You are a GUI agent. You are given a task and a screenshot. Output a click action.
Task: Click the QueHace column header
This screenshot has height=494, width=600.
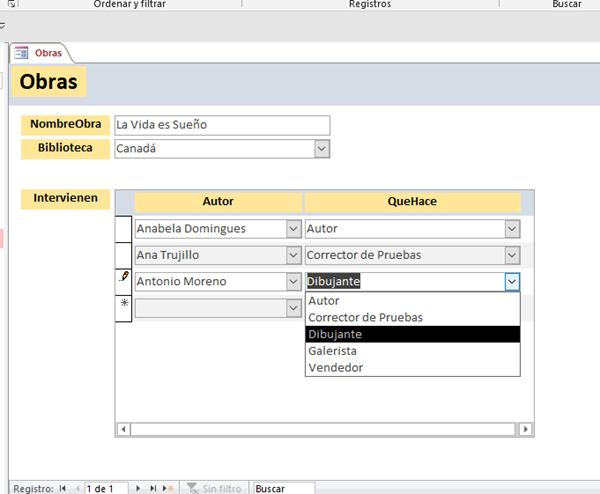click(x=412, y=201)
